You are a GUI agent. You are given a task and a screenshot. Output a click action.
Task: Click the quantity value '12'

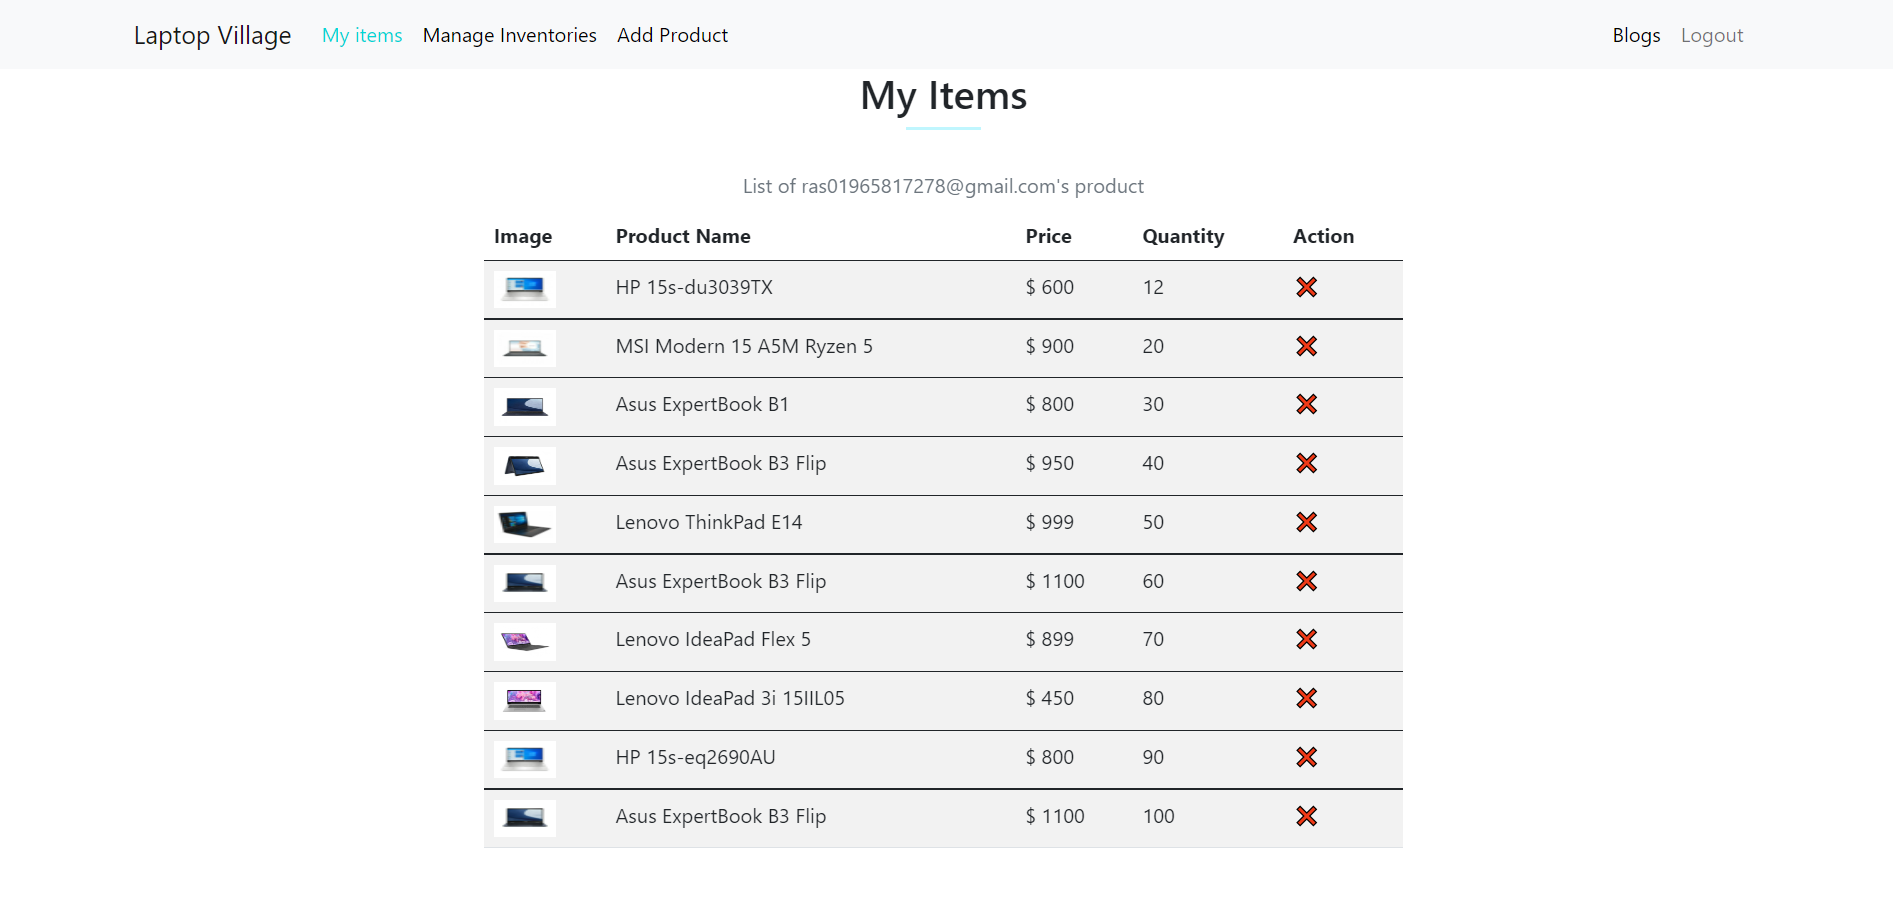[1153, 287]
